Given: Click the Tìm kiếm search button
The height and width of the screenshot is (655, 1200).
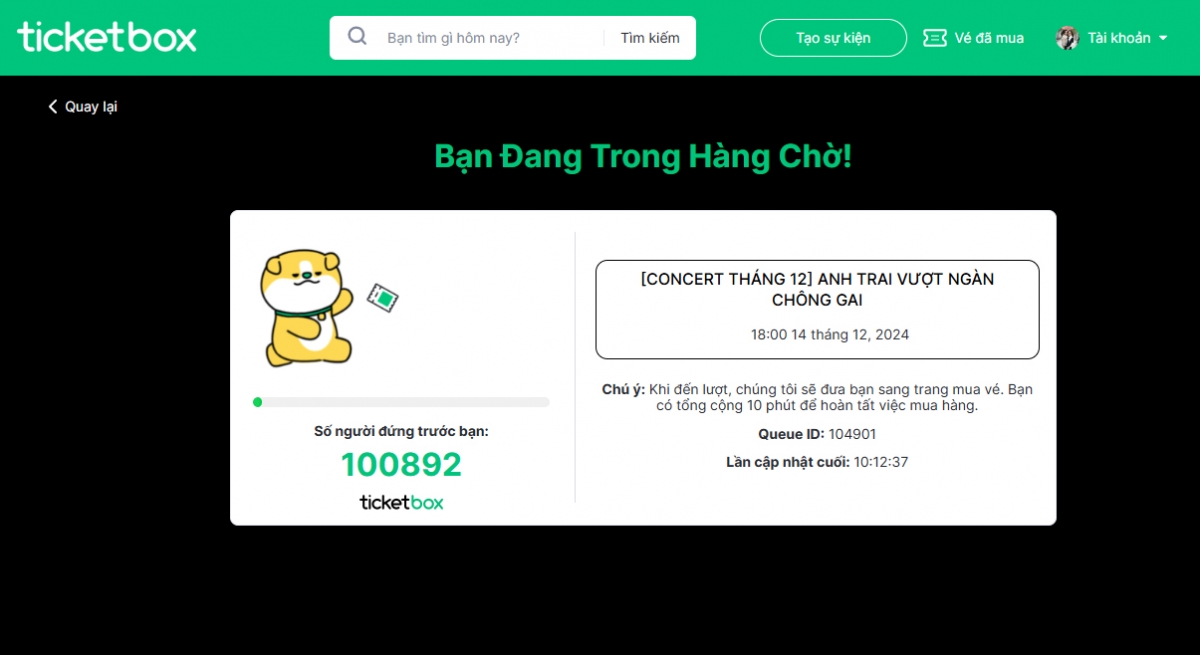Looking at the screenshot, I should pos(650,38).
